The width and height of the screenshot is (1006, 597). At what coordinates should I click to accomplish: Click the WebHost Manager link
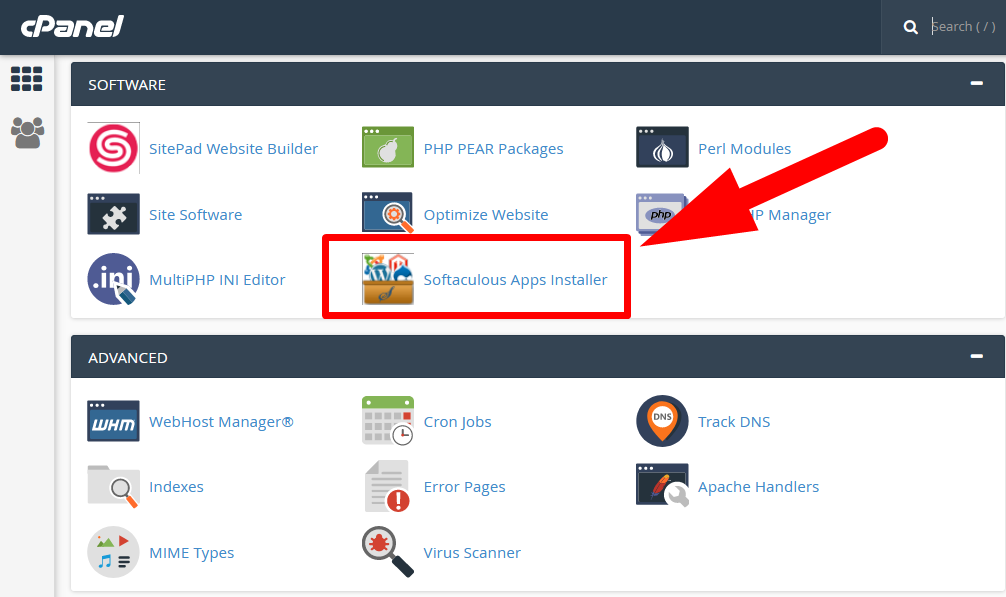(x=221, y=422)
